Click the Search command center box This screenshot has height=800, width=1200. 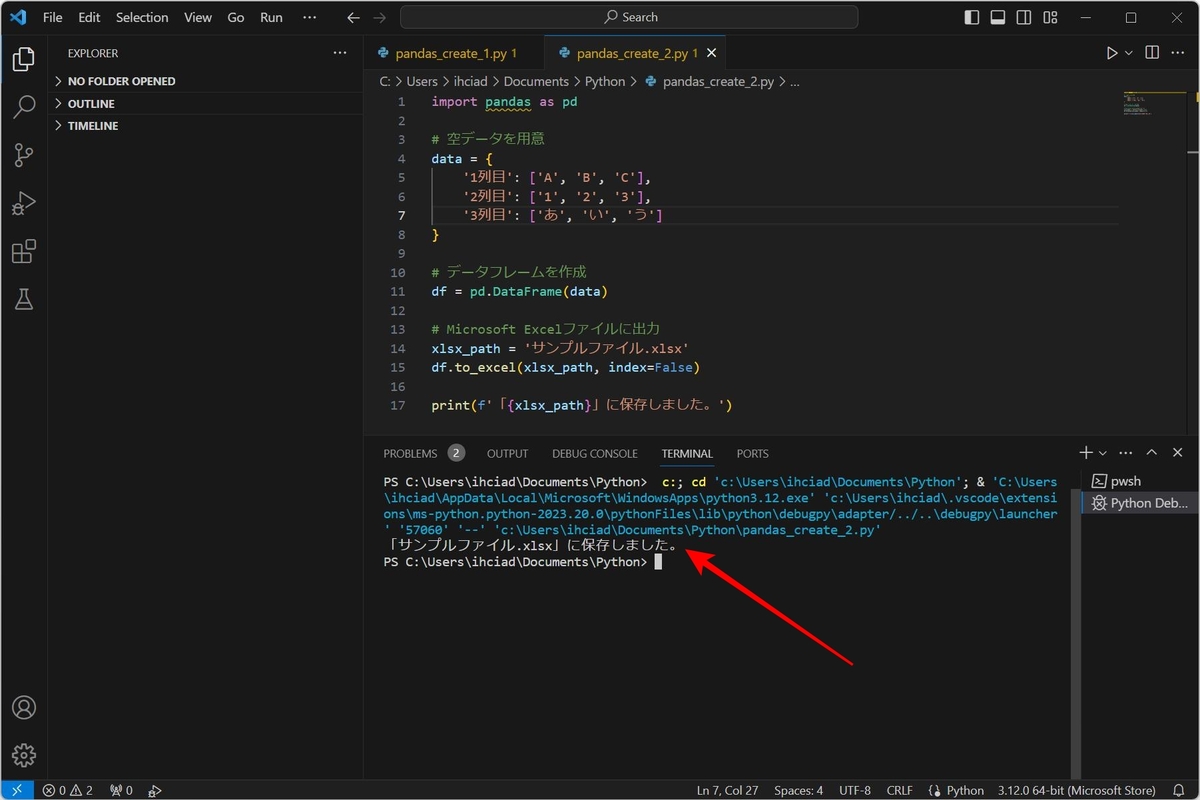629,17
